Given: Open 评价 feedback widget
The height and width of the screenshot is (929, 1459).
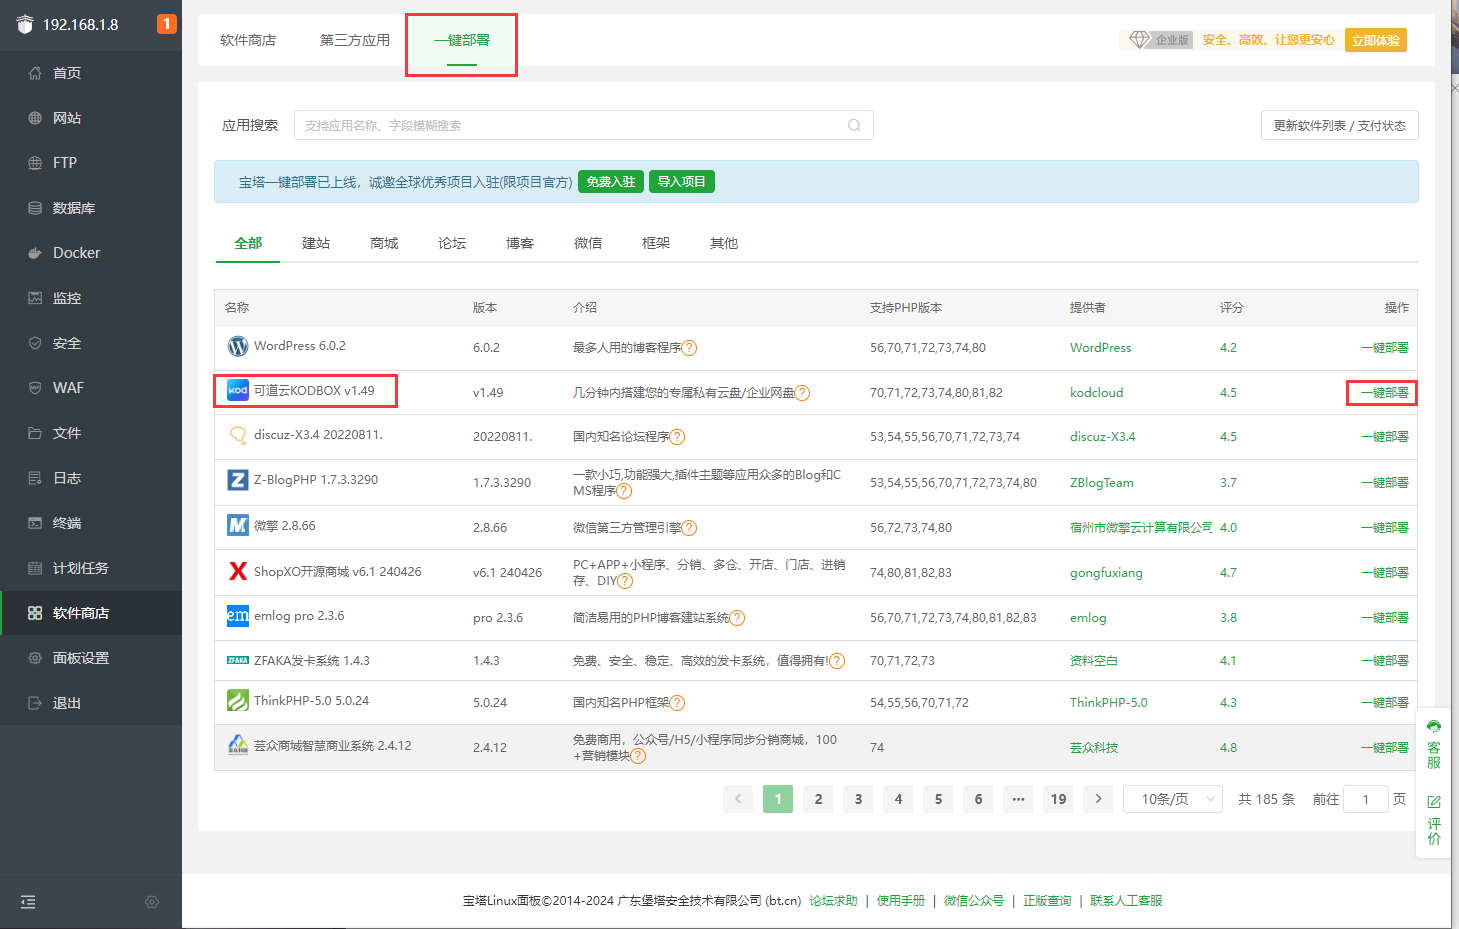Looking at the screenshot, I should point(1434,820).
